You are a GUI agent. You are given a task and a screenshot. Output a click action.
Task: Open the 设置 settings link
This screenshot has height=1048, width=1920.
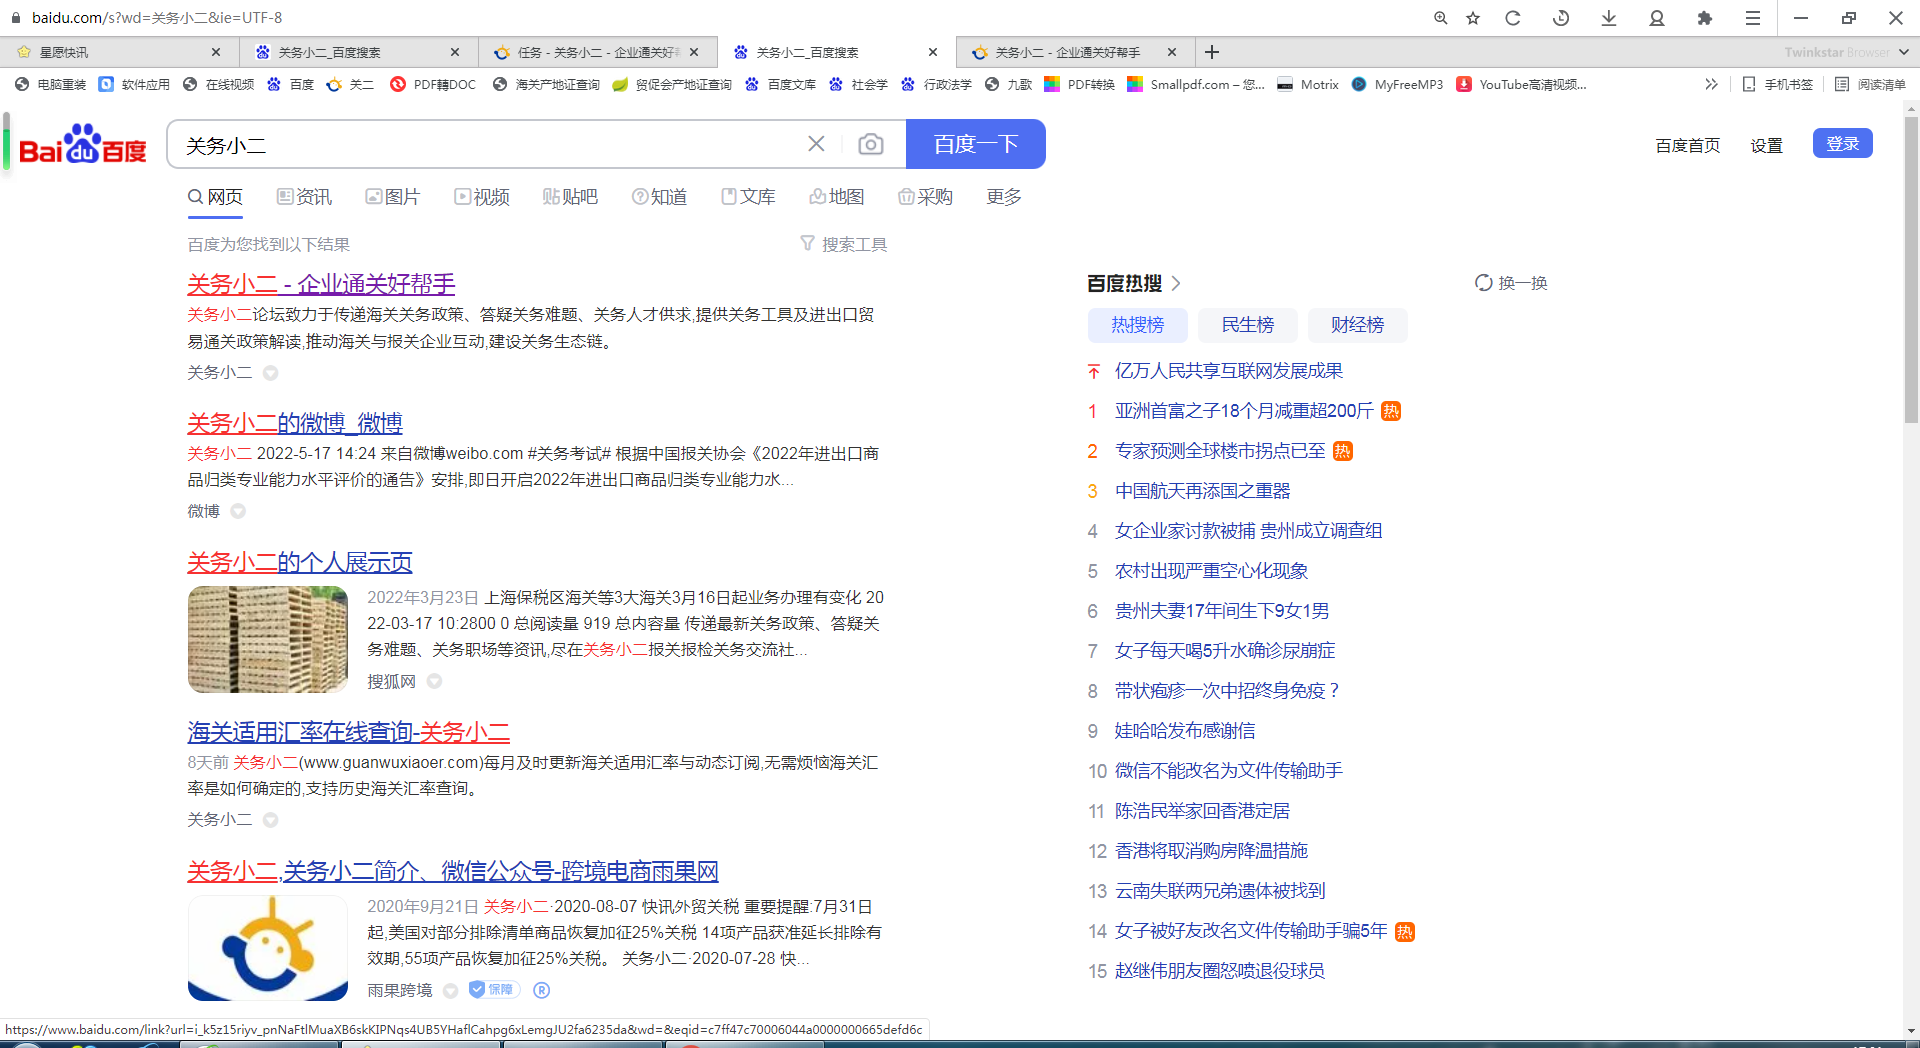point(1767,146)
